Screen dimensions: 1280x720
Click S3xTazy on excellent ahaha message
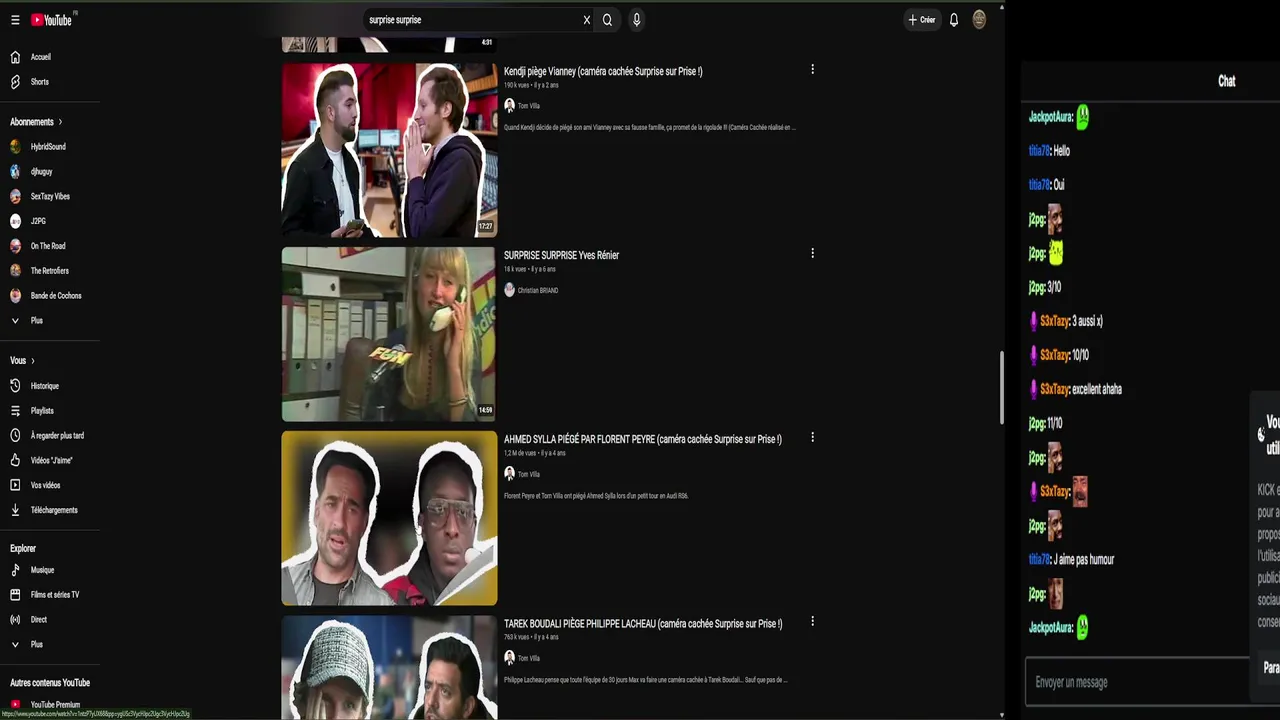pyautogui.click(x=1054, y=390)
